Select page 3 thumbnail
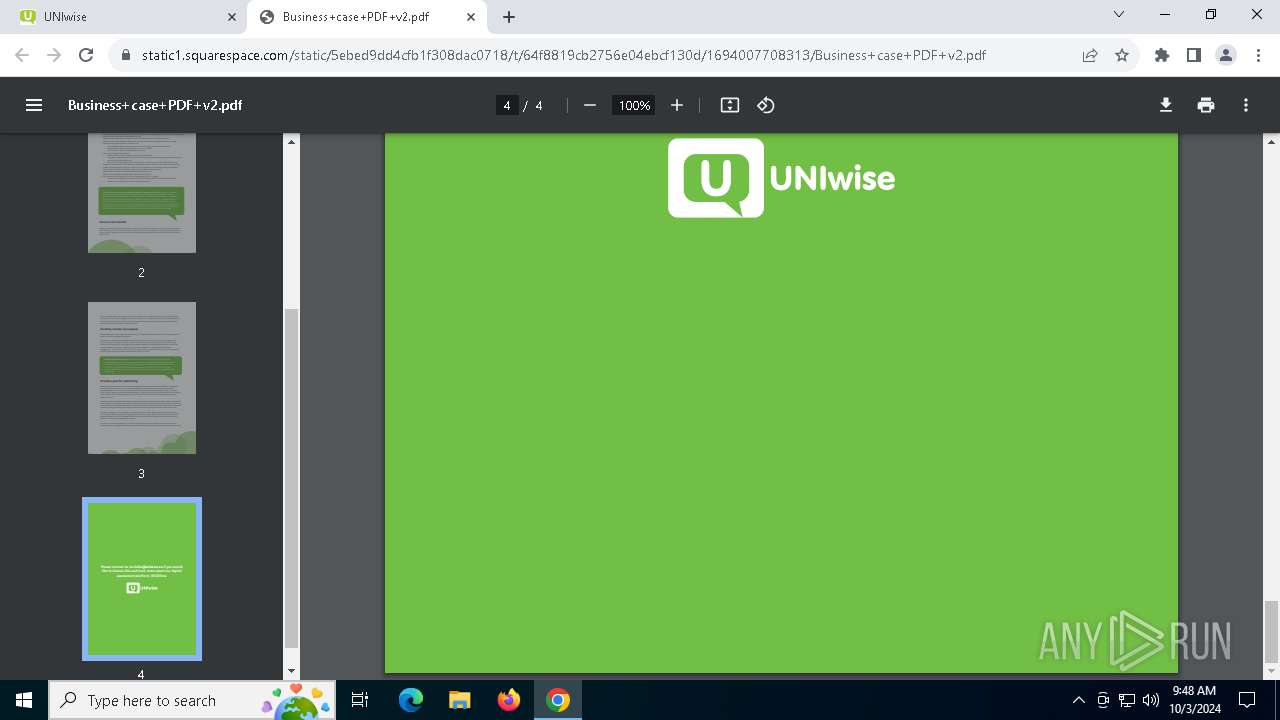Screen dimensions: 1280x720 142,378
